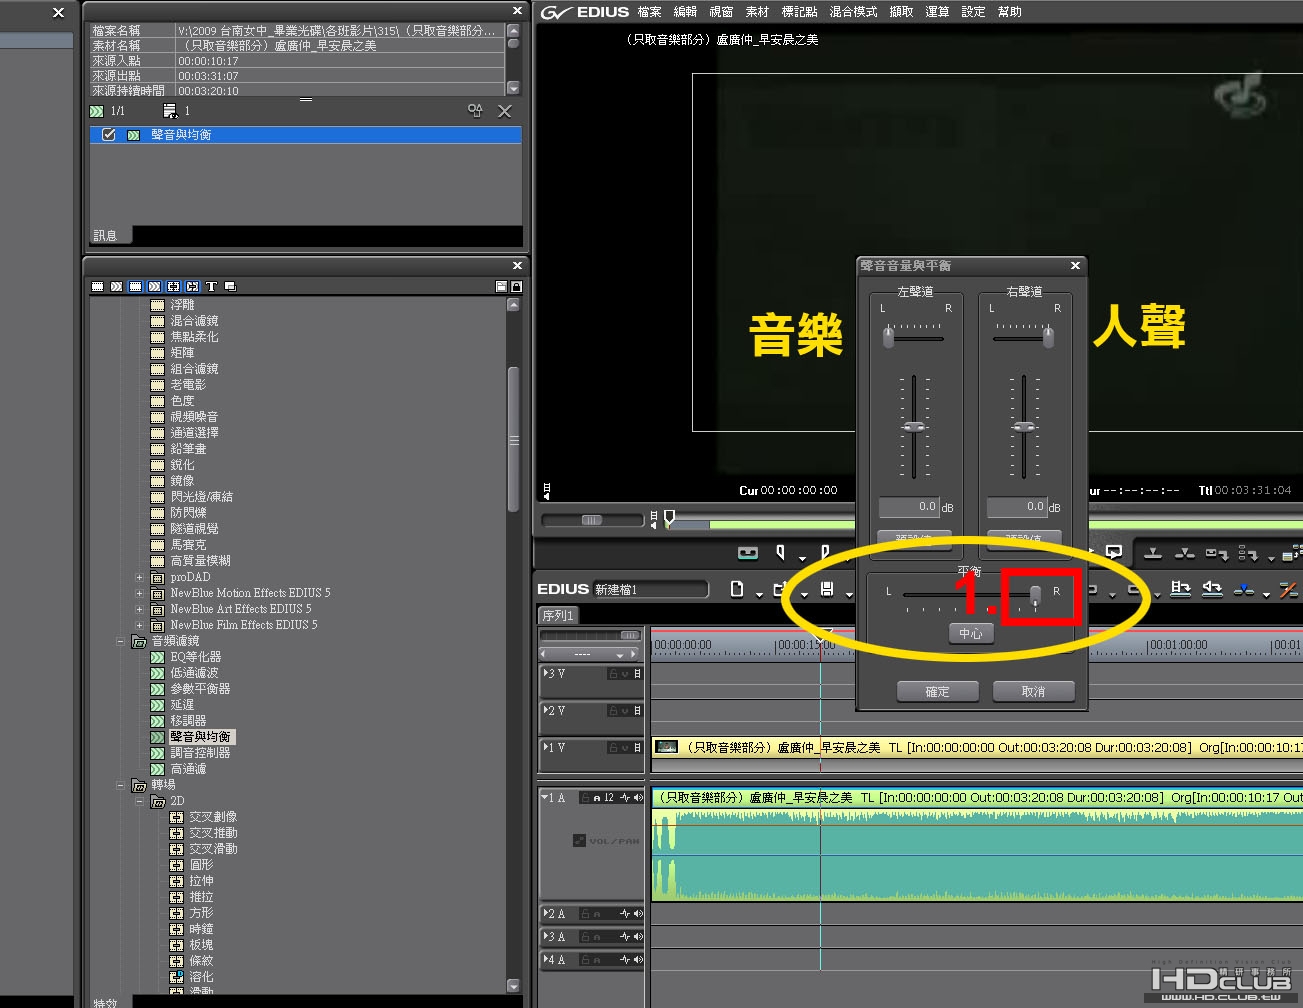Toggle video visibility on track 1 V
Image resolution: width=1303 pixels, height=1008 pixels.
point(637,748)
